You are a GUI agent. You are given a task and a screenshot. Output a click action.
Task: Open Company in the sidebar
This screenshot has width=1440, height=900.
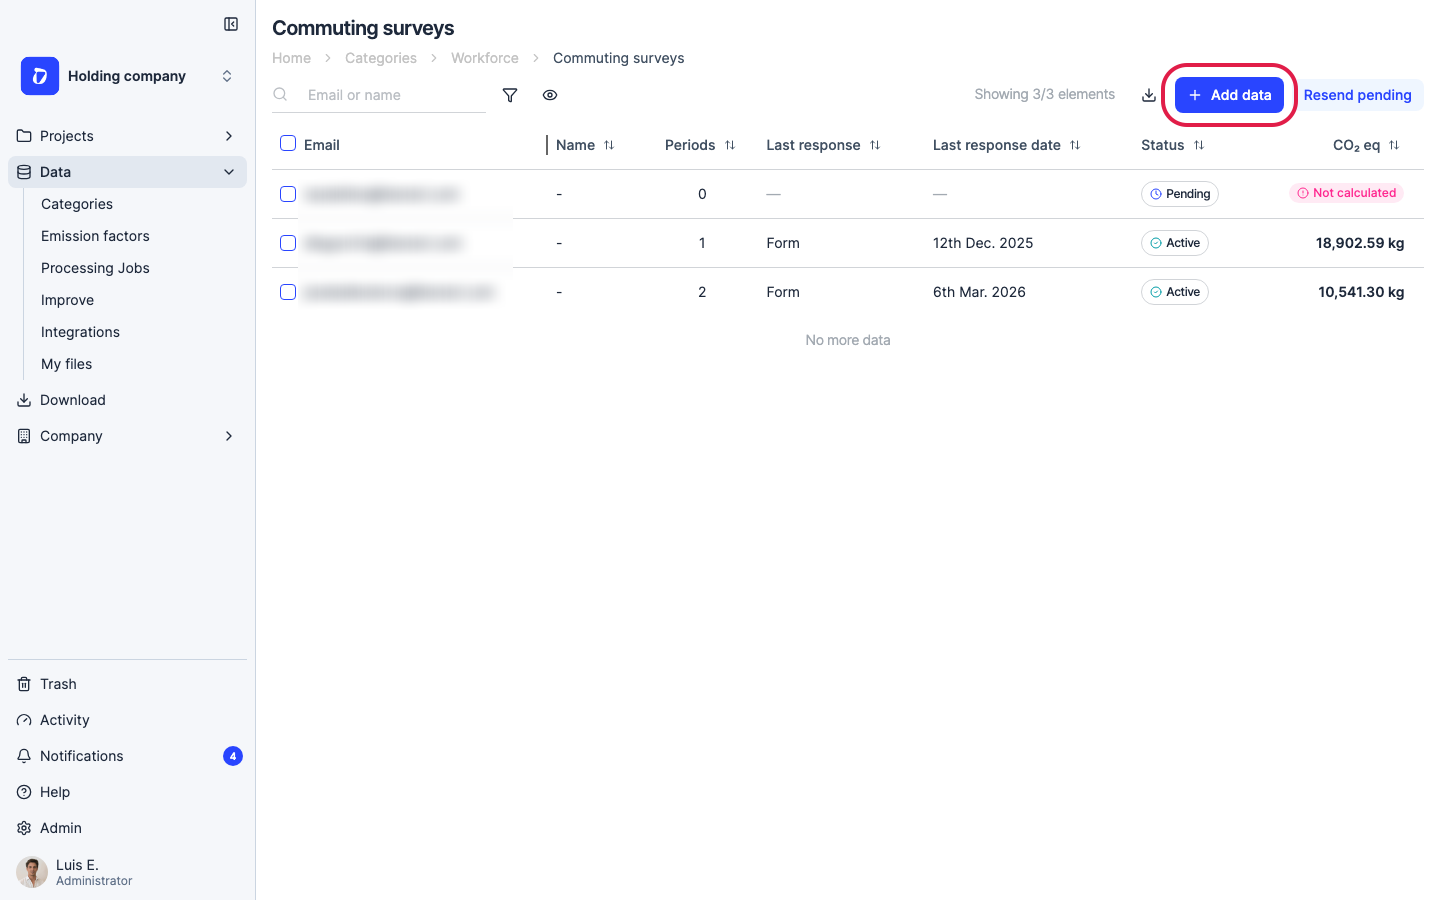pos(127,436)
